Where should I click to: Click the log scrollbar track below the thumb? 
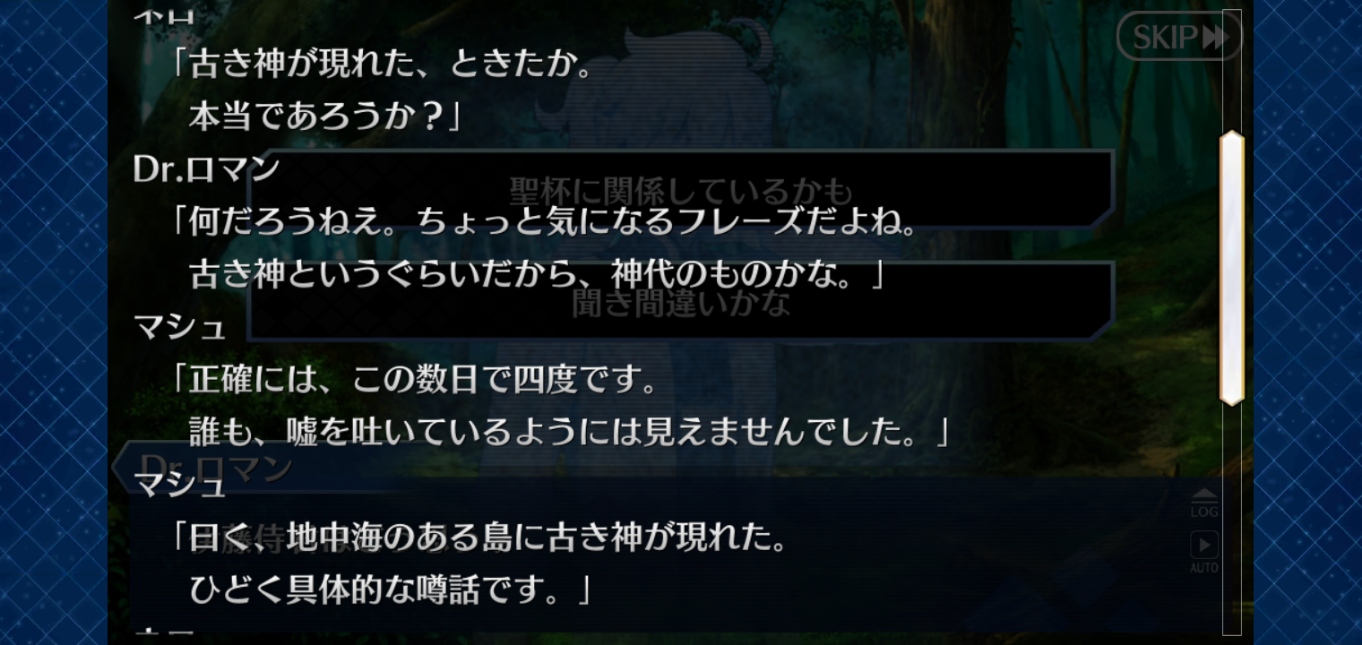pyautogui.click(x=1232, y=518)
